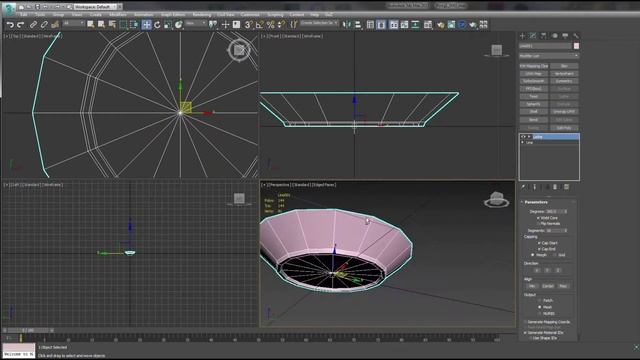The image size is (640, 360).
Task: Select the Grid capping radio button
Action: 555,255
